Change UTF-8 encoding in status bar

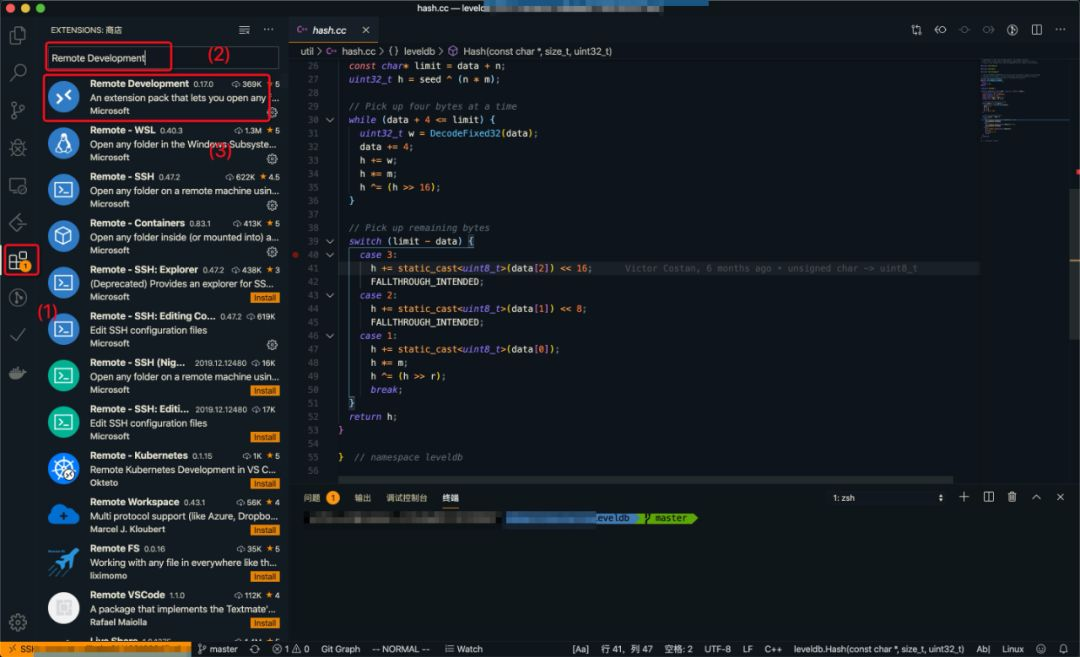tap(717, 649)
